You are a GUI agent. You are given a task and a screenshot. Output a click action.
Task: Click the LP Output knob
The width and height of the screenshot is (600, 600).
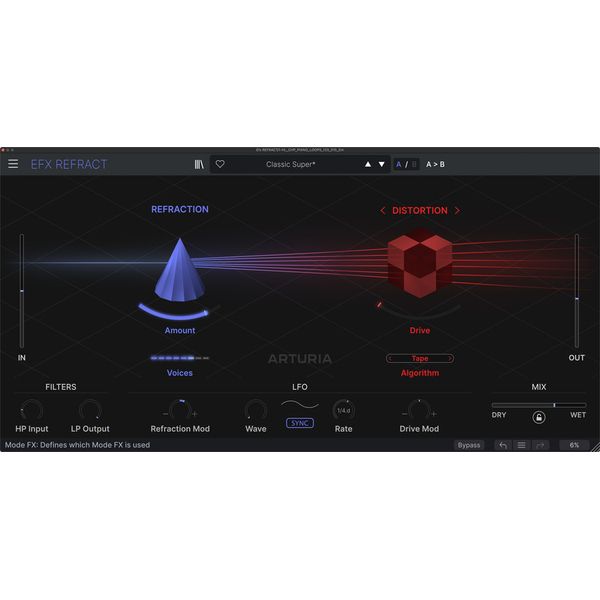(x=90, y=411)
